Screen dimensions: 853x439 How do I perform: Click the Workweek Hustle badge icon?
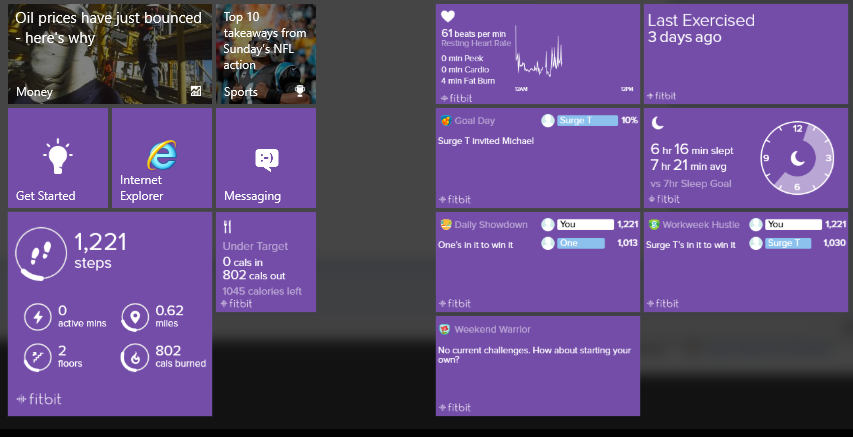[653, 225]
